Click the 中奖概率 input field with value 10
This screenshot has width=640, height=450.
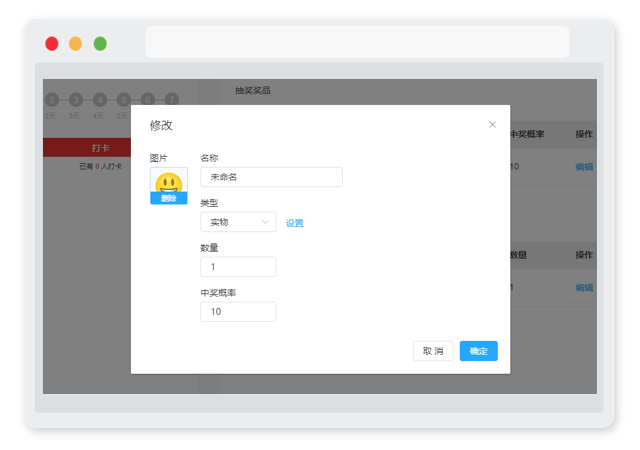coord(238,312)
